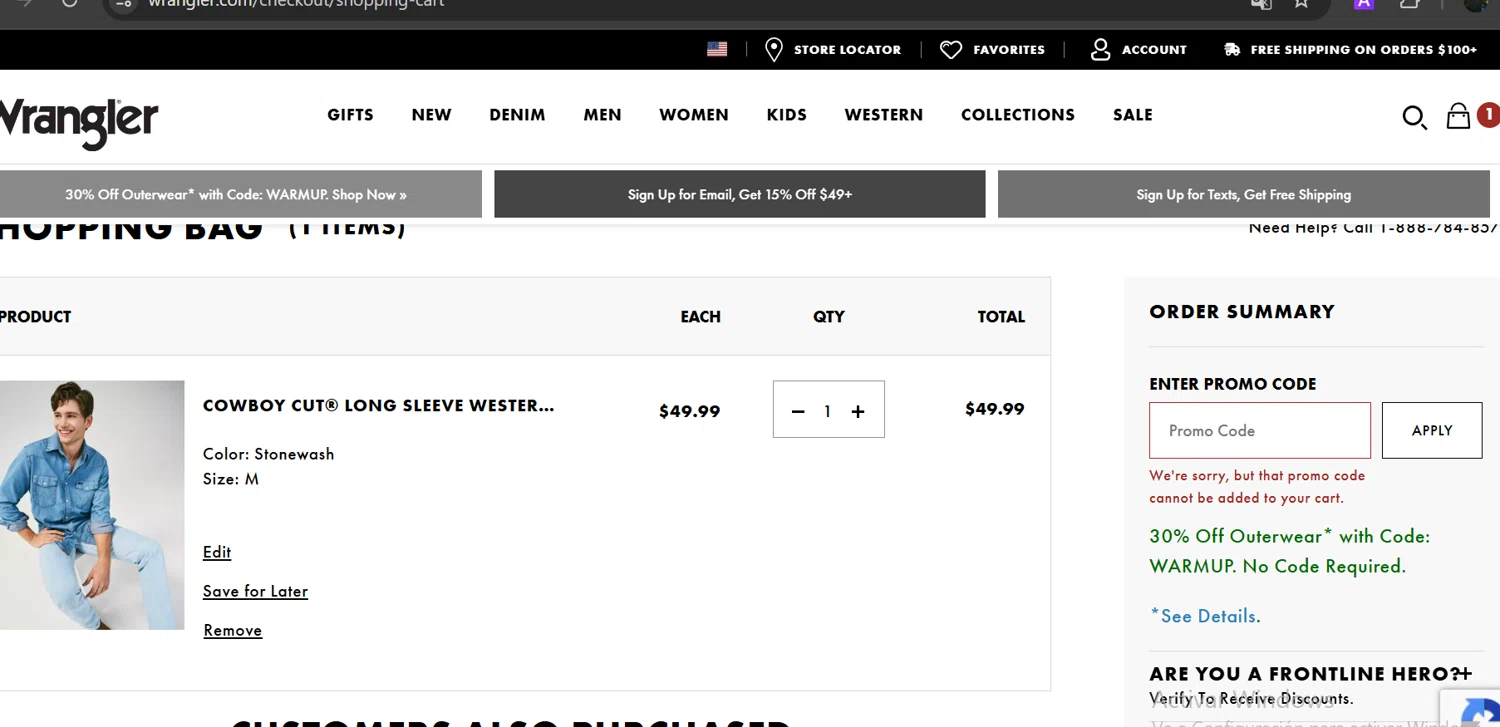Image resolution: width=1500 pixels, height=727 pixels.
Task: Open the Kids menu
Action: click(786, 115)
